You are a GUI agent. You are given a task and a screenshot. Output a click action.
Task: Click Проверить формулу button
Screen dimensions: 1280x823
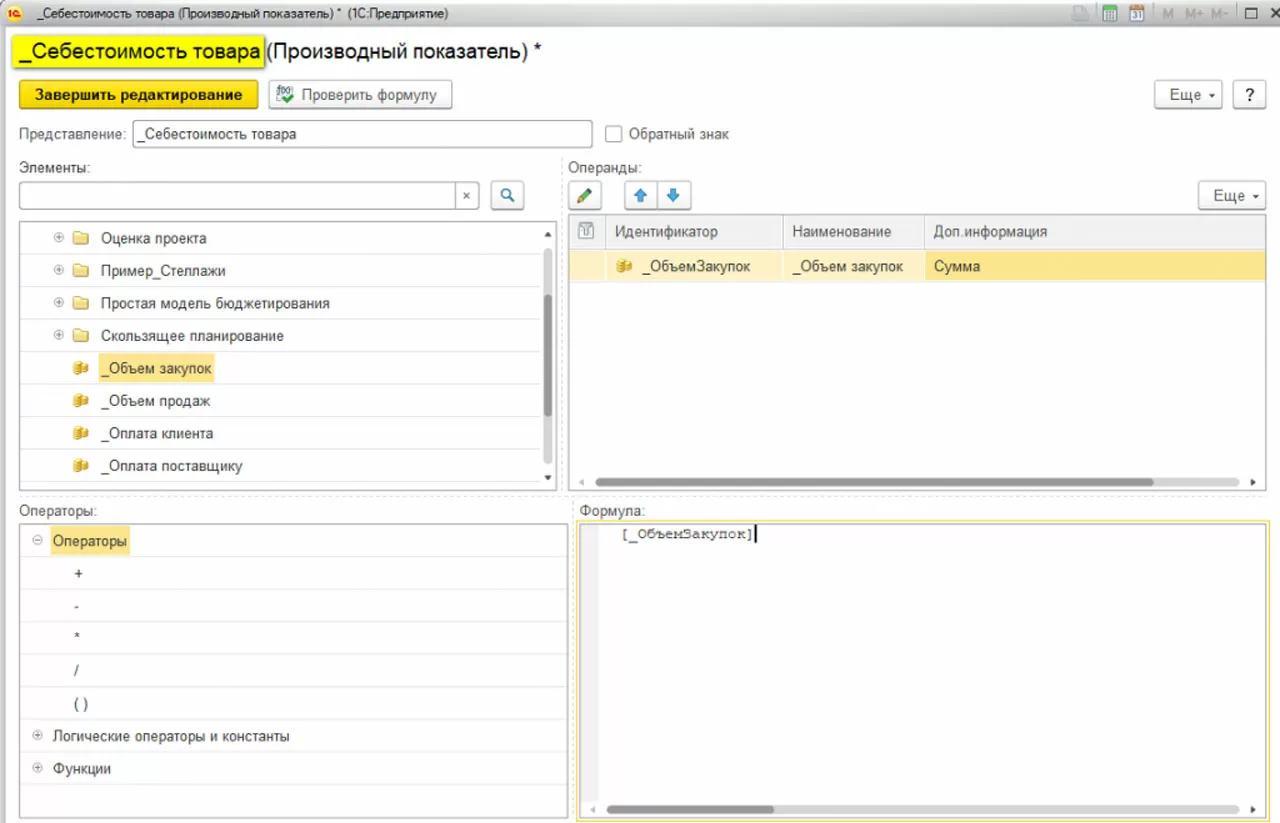click(x=360, y=95)
